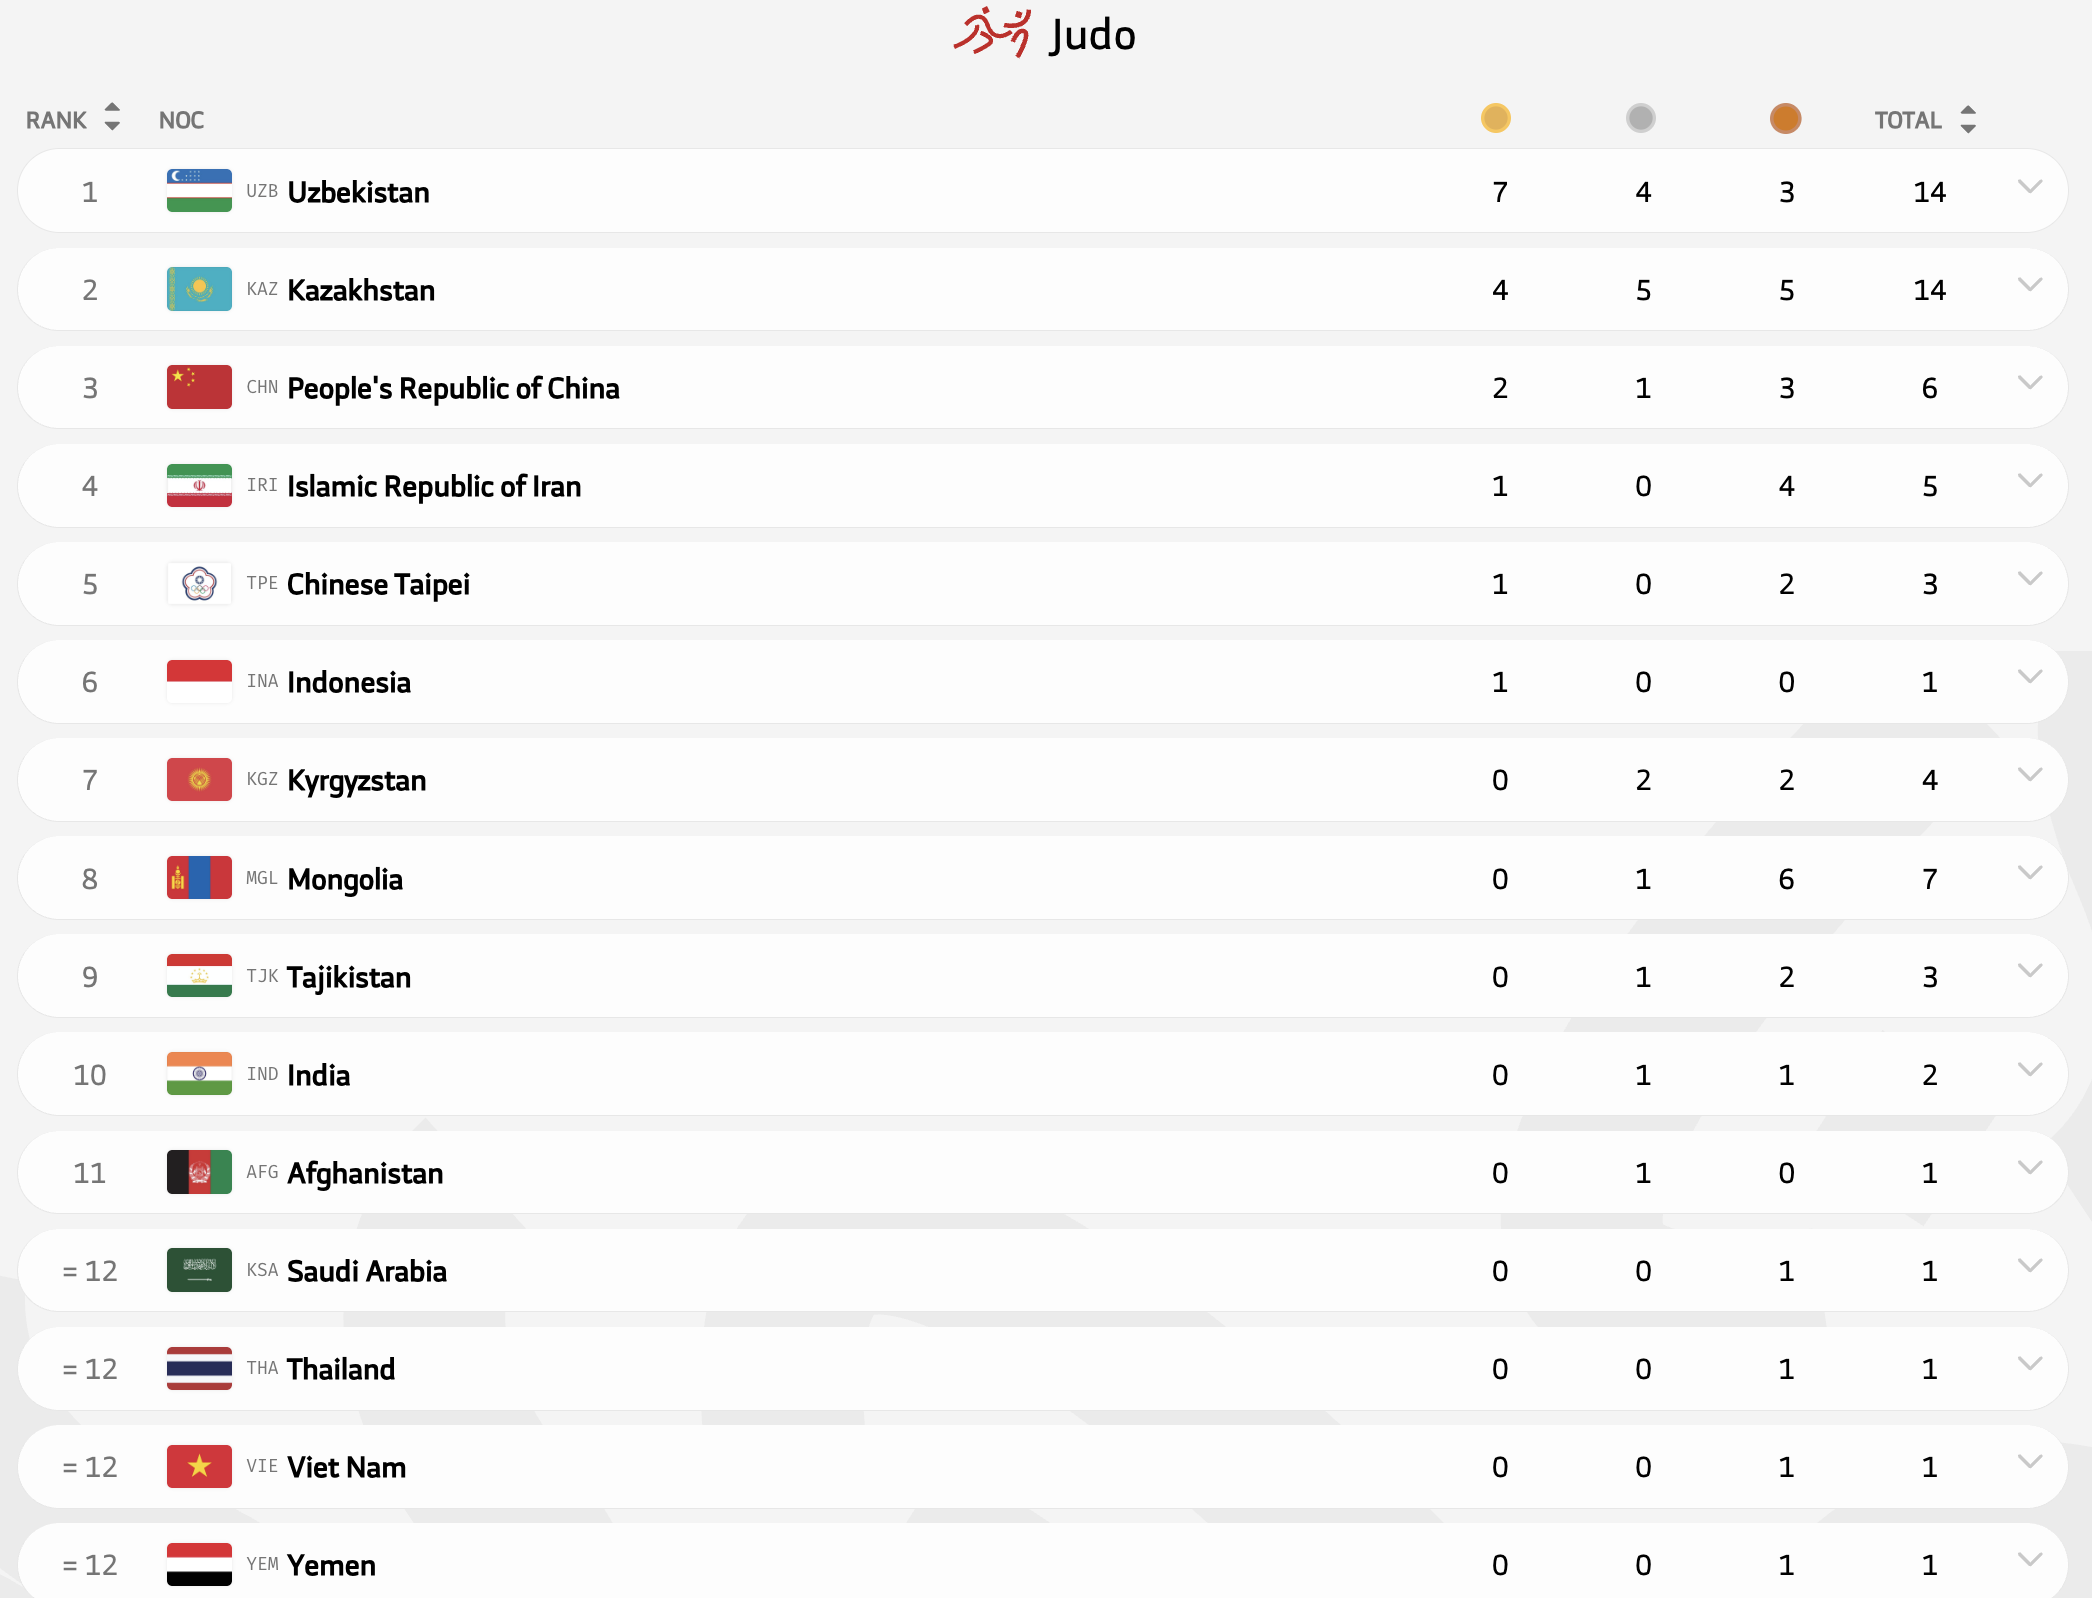
Task: Click the Kazakhstan flag icon
Action: point(199,289)
